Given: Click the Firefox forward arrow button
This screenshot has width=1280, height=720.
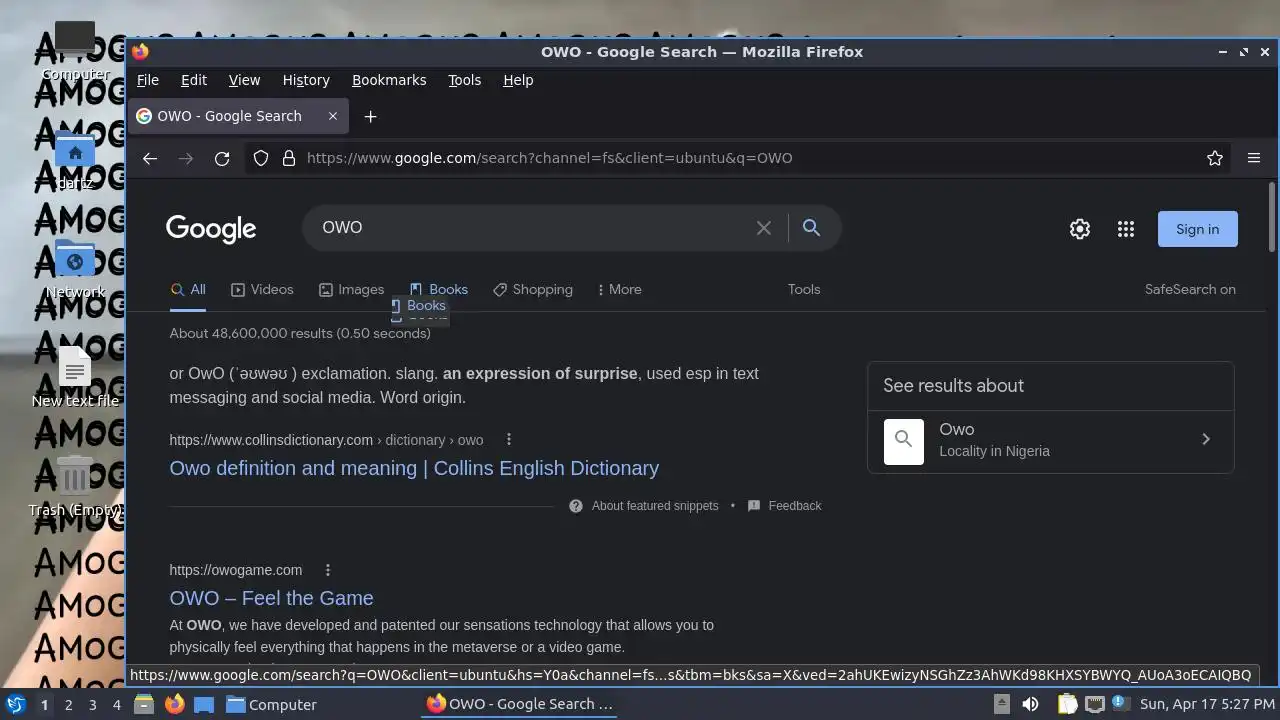Looking at the screenshot, I should tap(186, 158).
